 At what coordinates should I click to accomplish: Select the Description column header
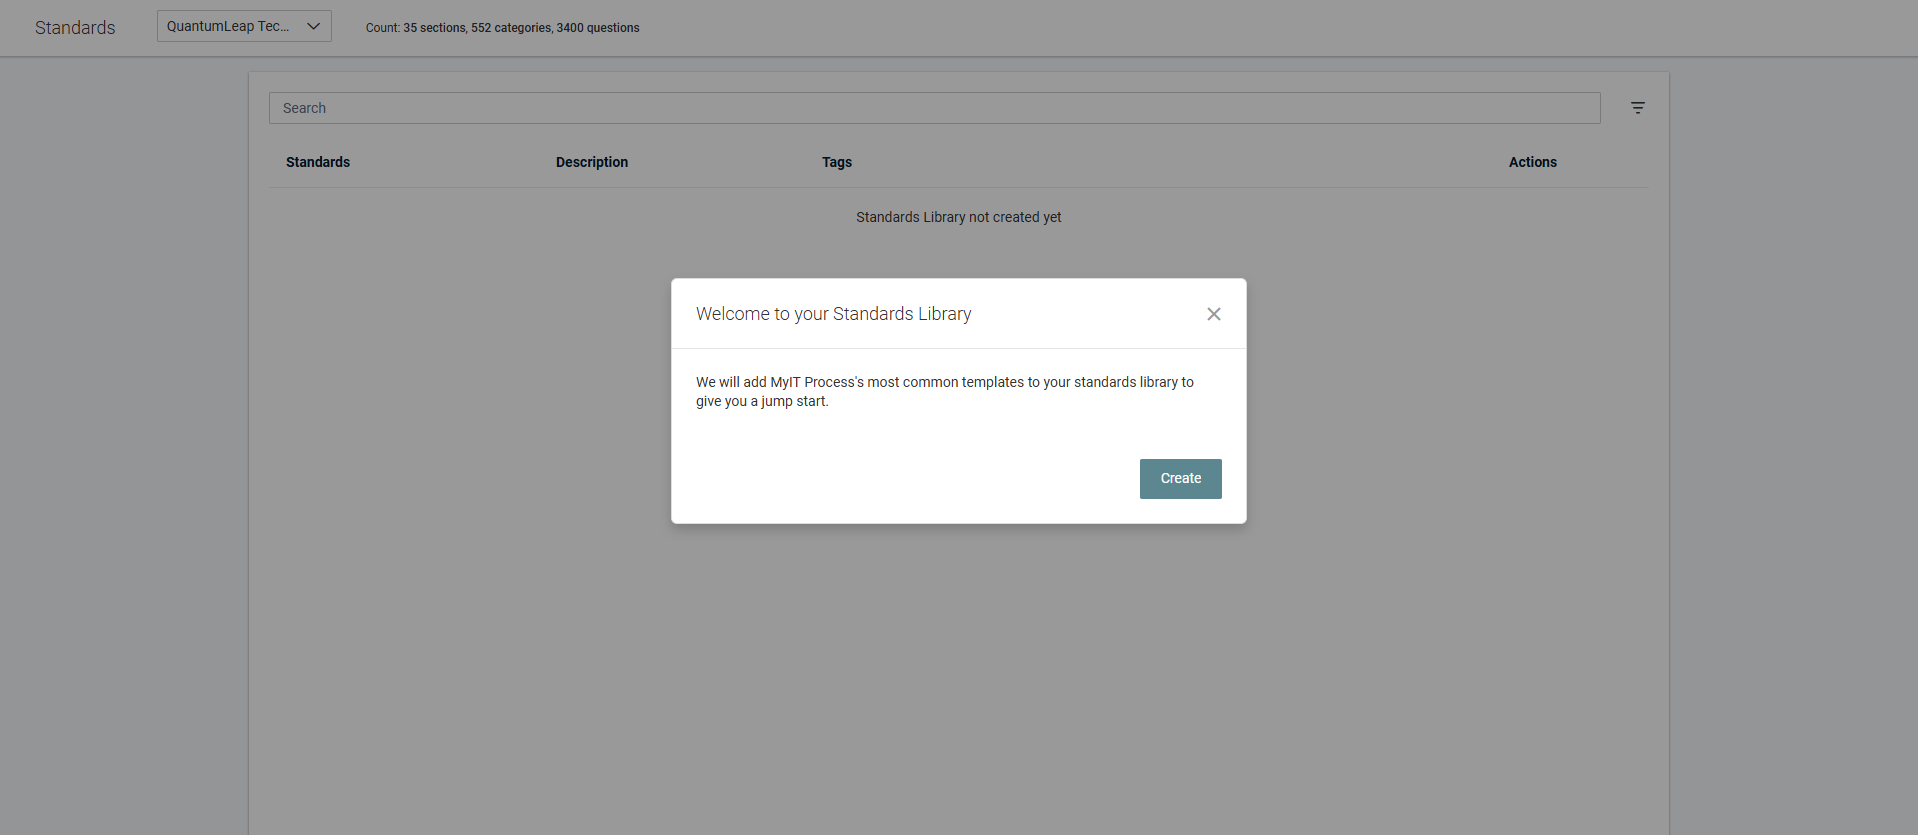pyautogui.click(x=591, y=162)
